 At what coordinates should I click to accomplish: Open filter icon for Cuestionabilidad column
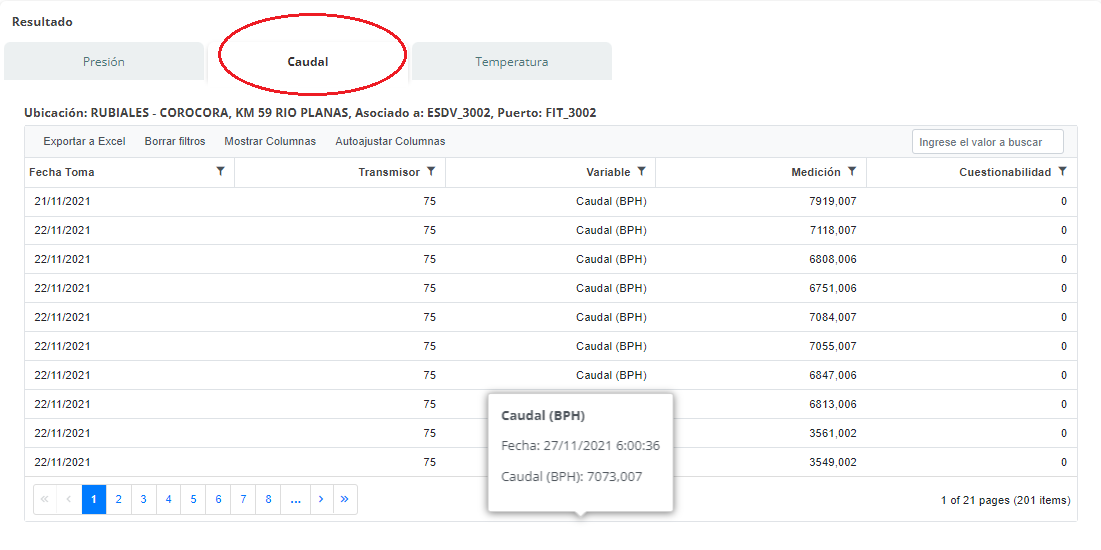coord(1062,172)
